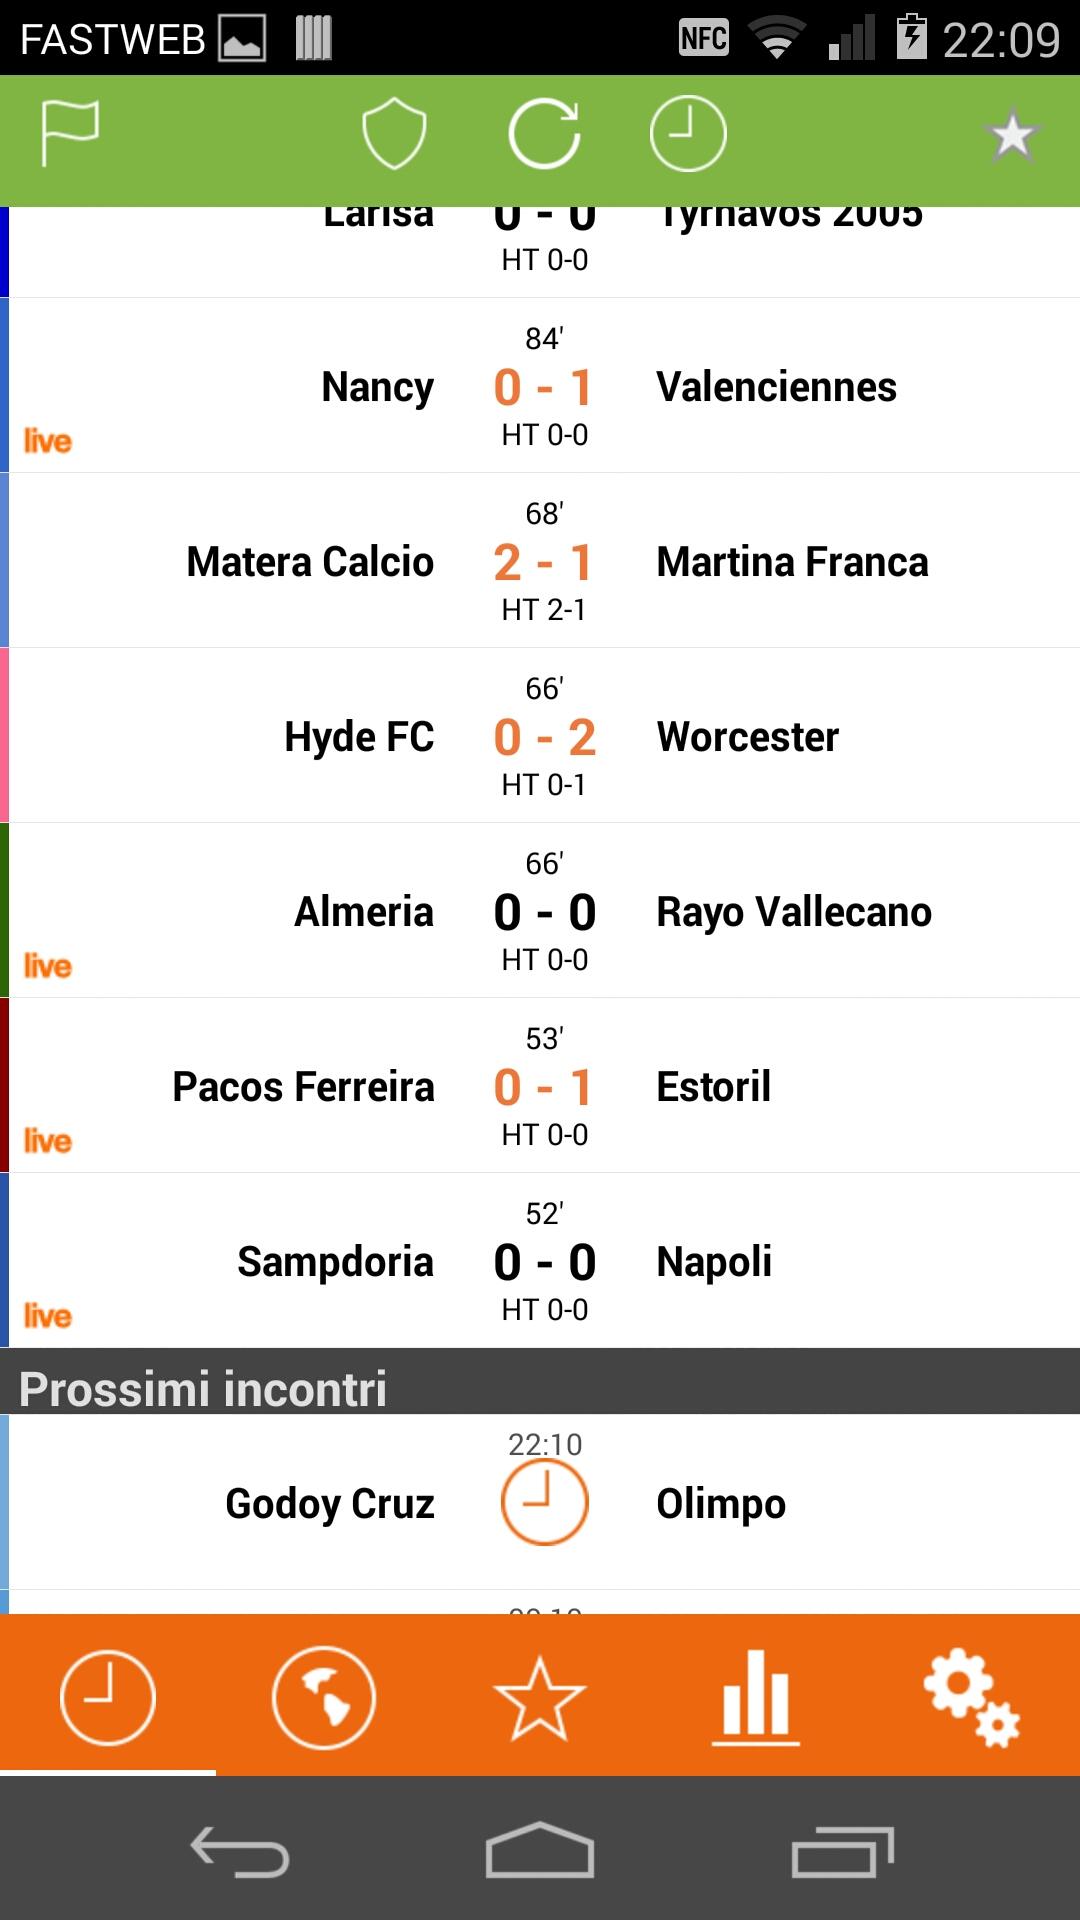
Task: Tap the orange clock for Godoy Cruz vs Olimpo
Action: point(544,1502)
